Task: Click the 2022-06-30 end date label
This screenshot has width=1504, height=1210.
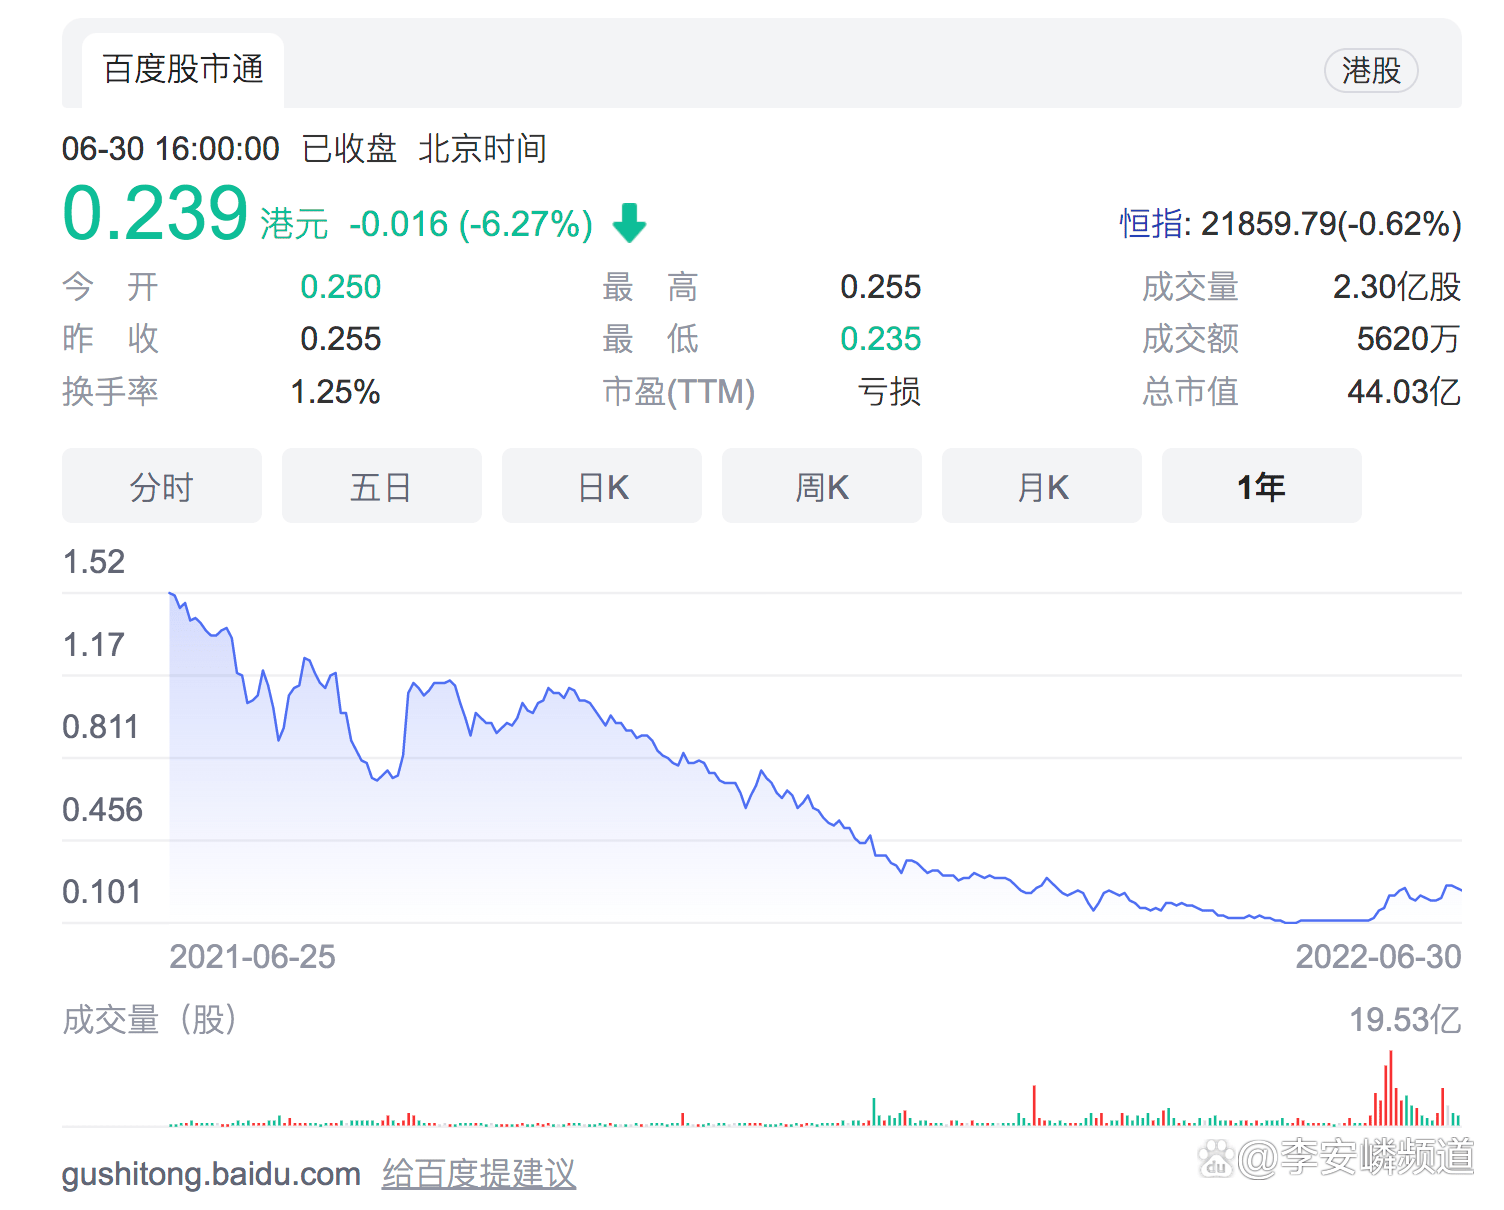Action: point(1377,957)
